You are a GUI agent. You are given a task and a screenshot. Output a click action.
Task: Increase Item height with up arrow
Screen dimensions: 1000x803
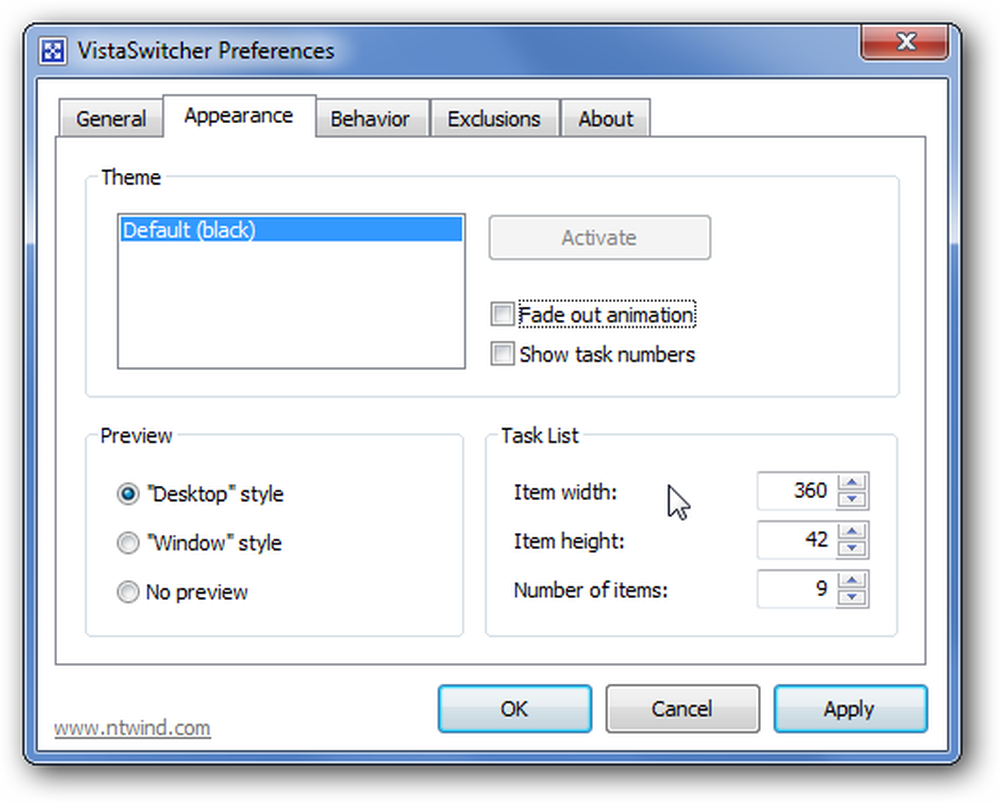(852, 531)
